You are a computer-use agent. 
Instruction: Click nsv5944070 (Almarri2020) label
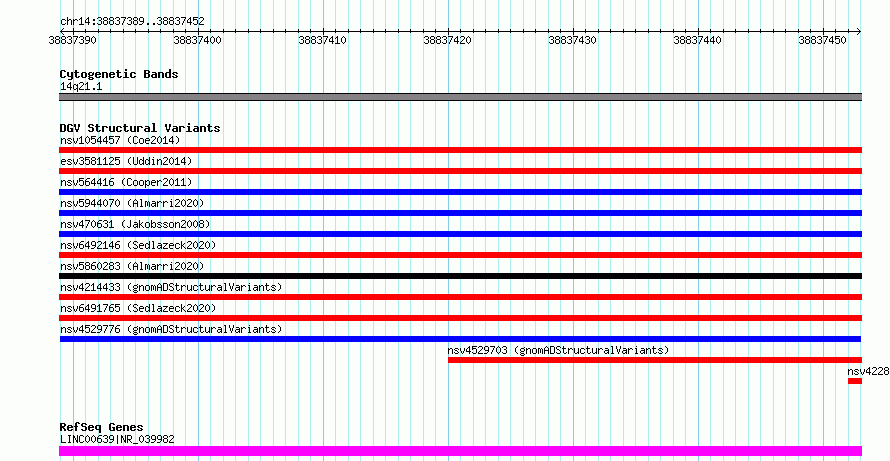click(x=132, y=203)
